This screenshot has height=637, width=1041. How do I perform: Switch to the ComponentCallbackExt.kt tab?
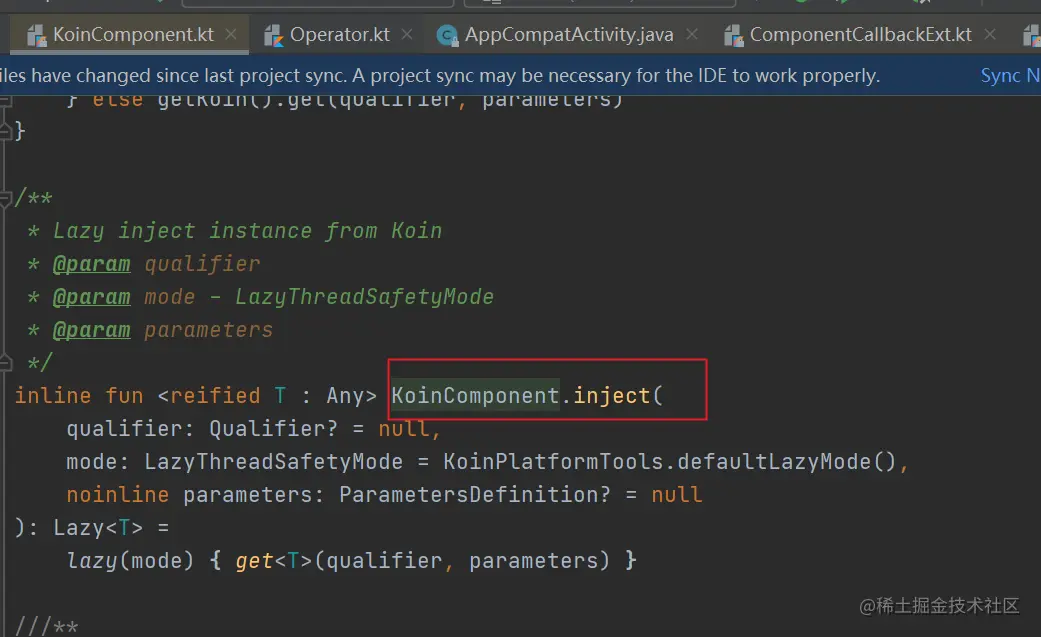pos(860,35)
